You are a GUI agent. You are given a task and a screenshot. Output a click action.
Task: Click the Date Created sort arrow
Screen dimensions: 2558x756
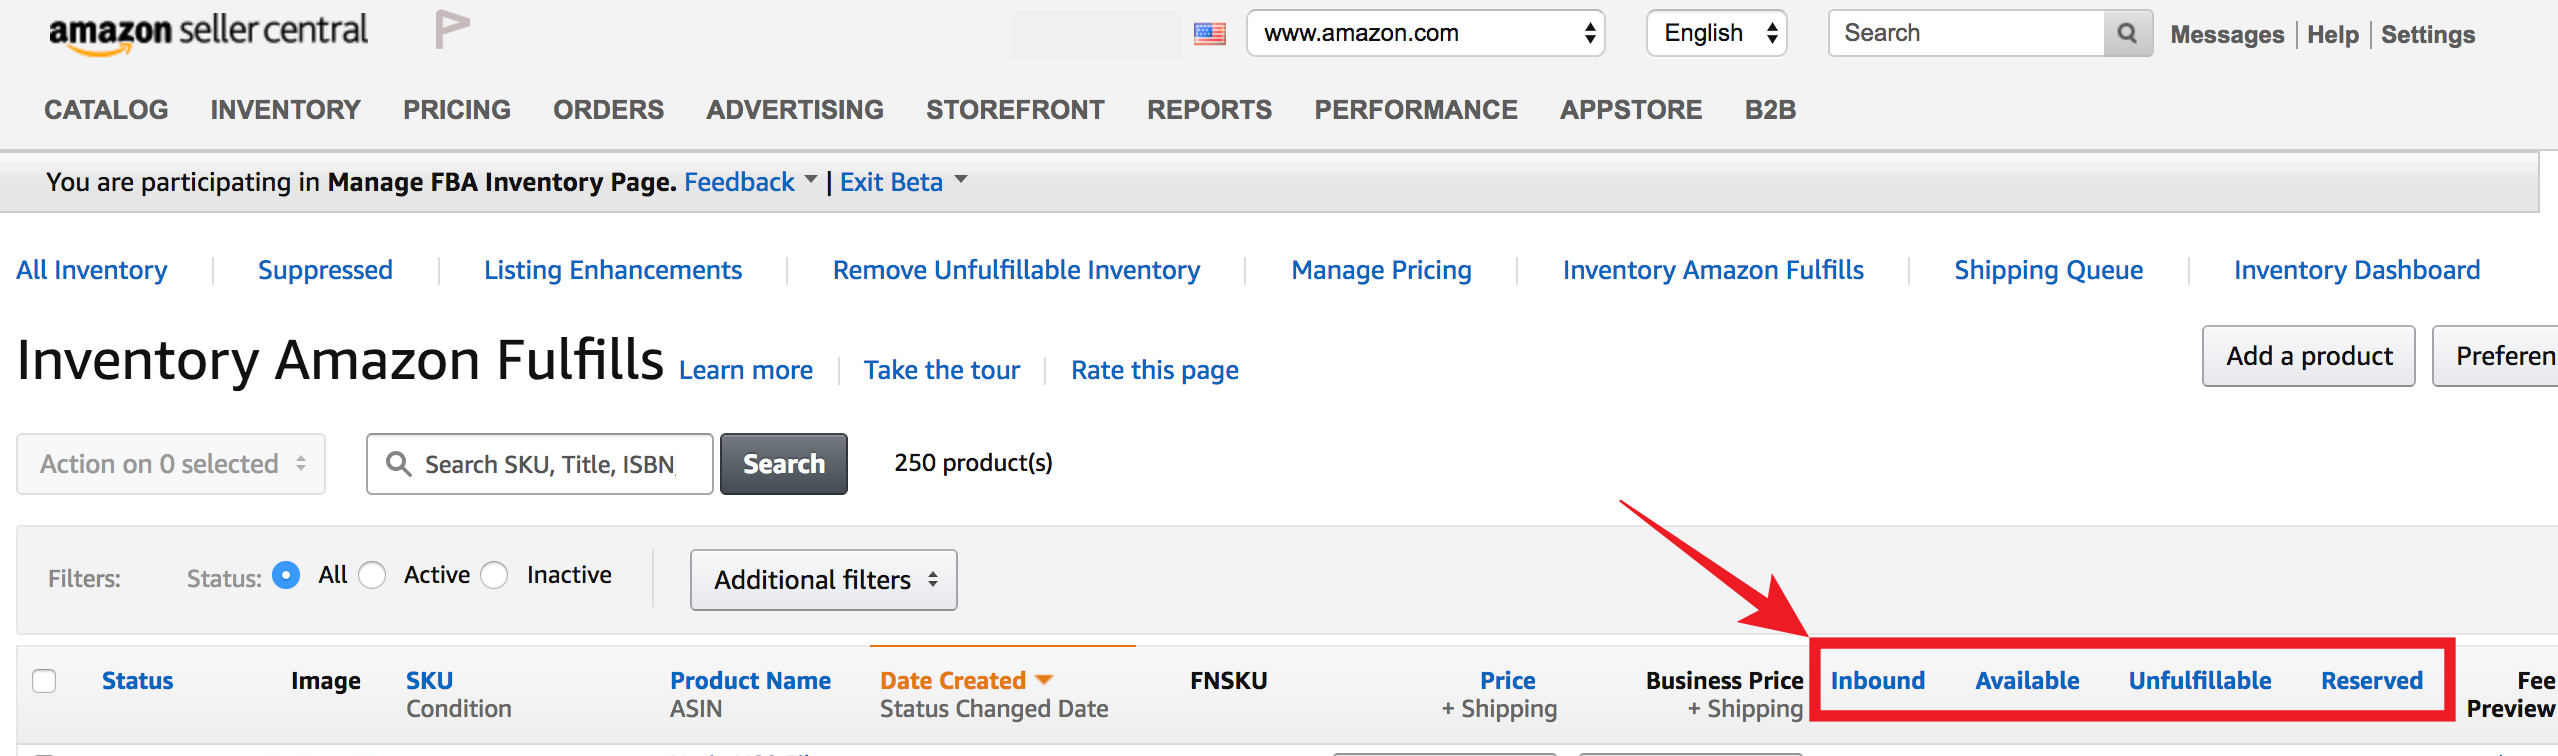pyautogui.click(x=1044, y=680)
